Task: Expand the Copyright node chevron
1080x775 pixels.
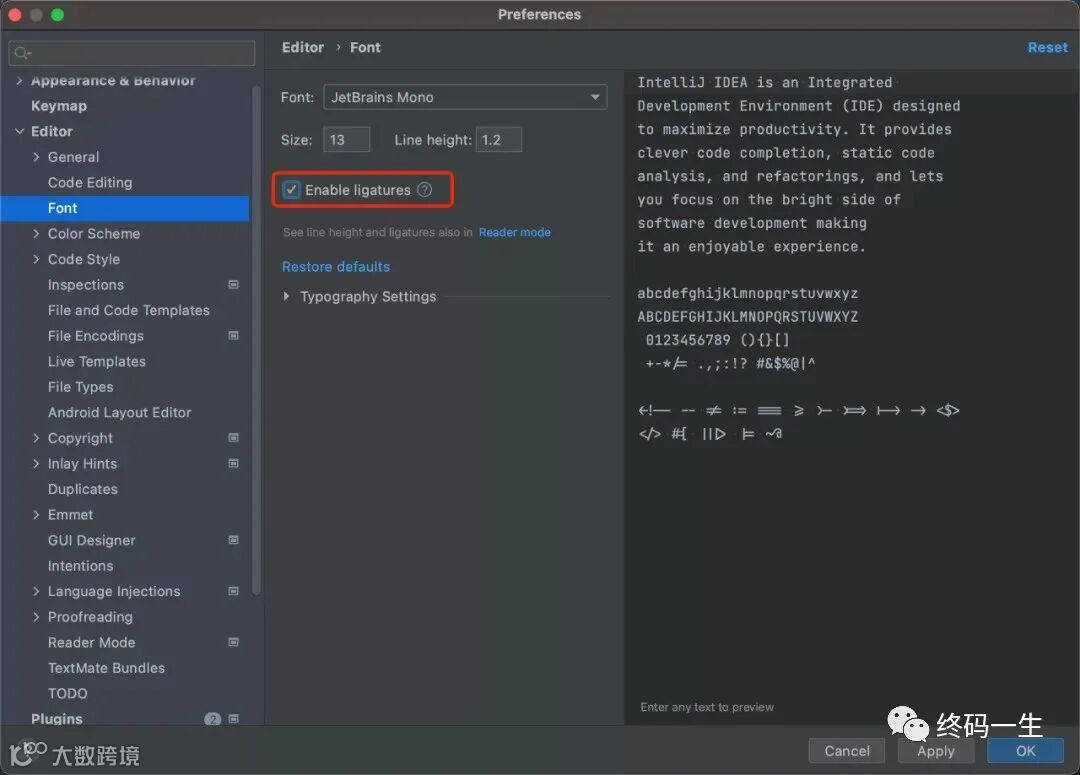Action: point(36,437)
